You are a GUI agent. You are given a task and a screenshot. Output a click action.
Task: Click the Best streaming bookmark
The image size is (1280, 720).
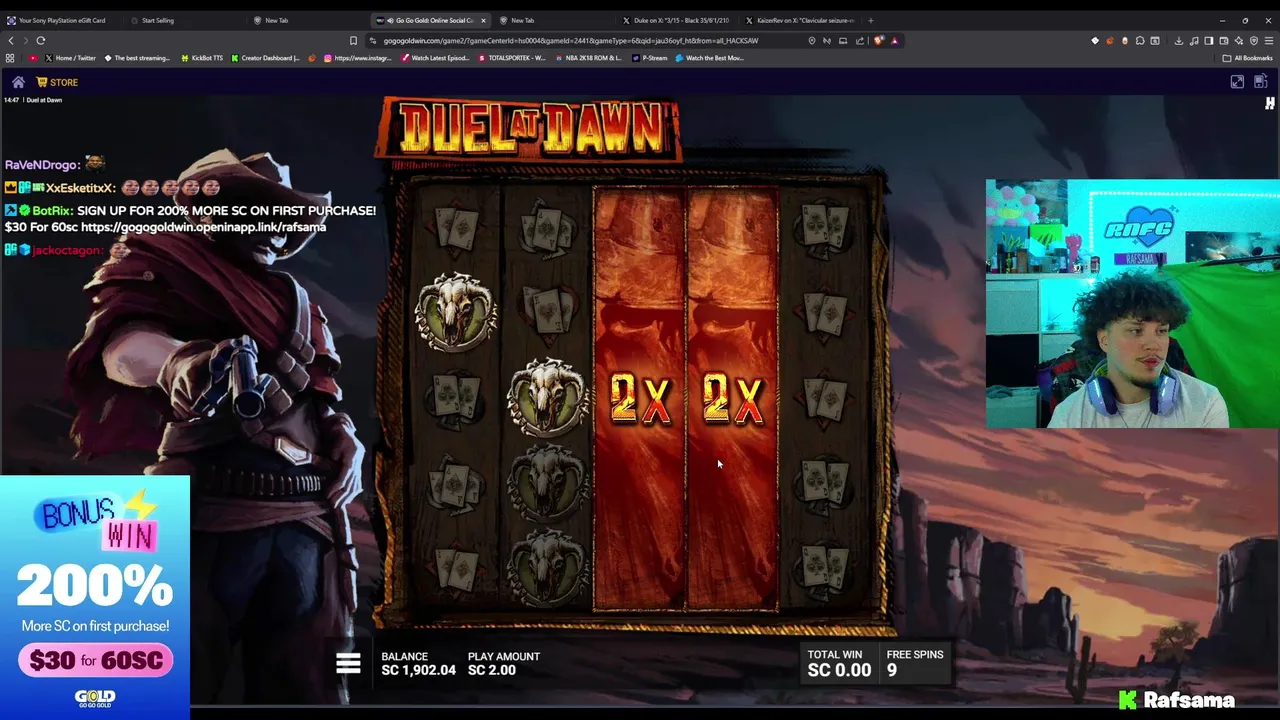coord(137,58)
